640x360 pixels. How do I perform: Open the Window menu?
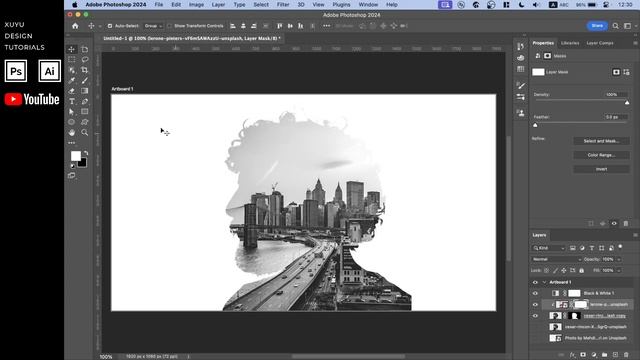pos(368,4)
